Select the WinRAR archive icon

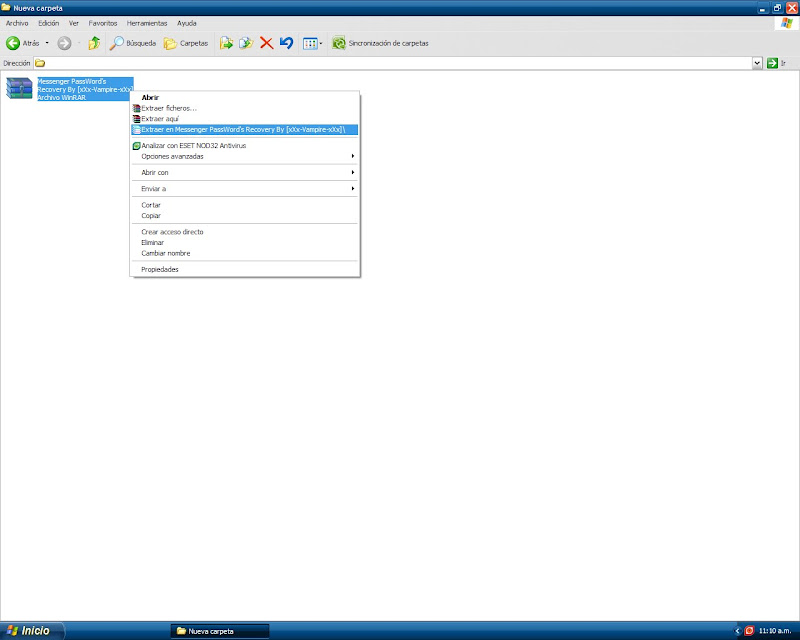click(19, 88)
